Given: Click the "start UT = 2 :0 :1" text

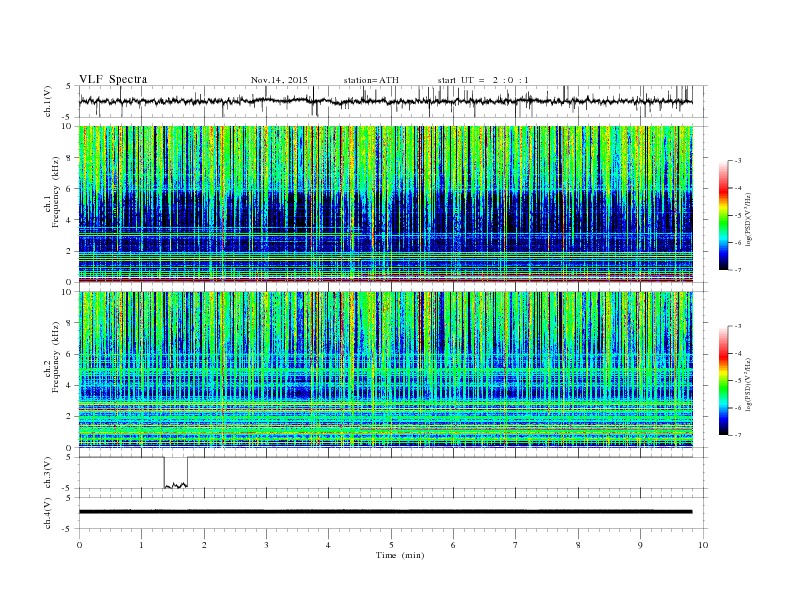Looking at the screenshot, I should pyautogui.click(x=483, y=80).
